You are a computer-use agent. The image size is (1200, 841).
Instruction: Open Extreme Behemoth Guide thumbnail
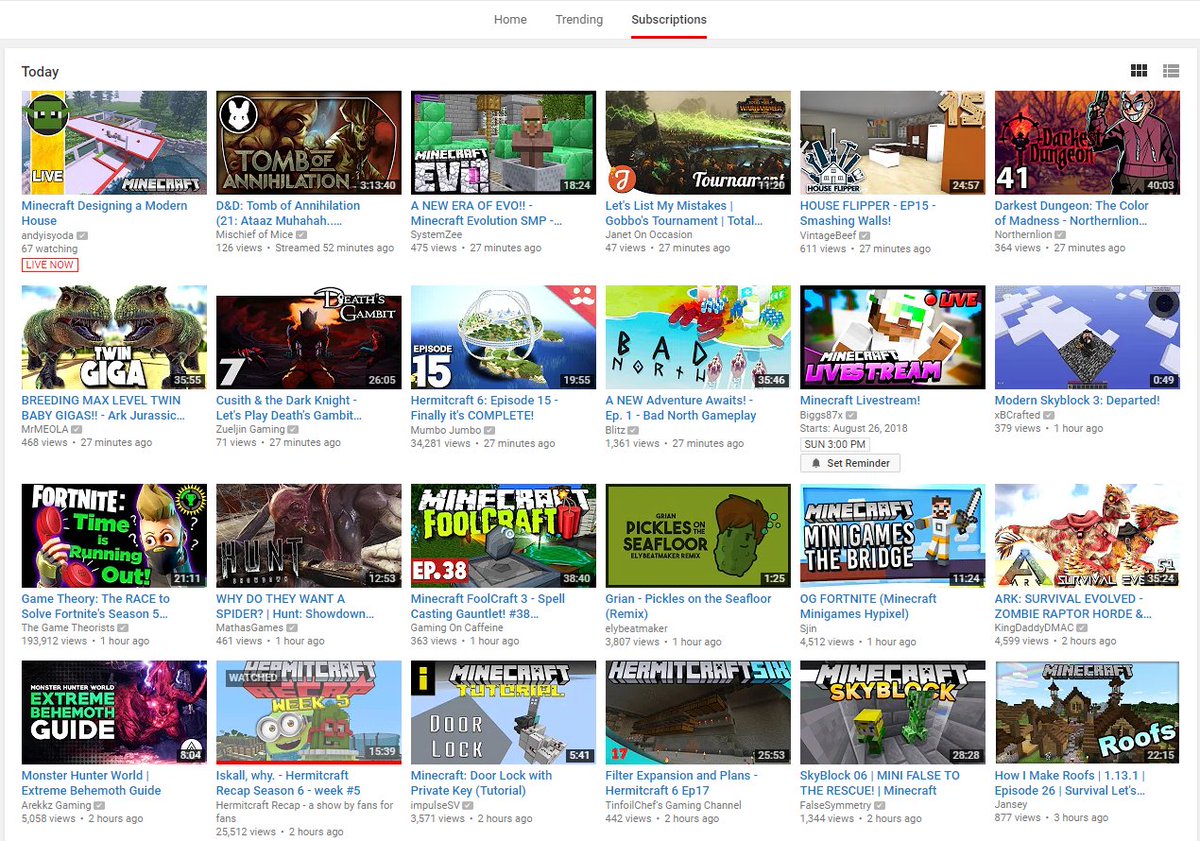(x=114, y=713)
